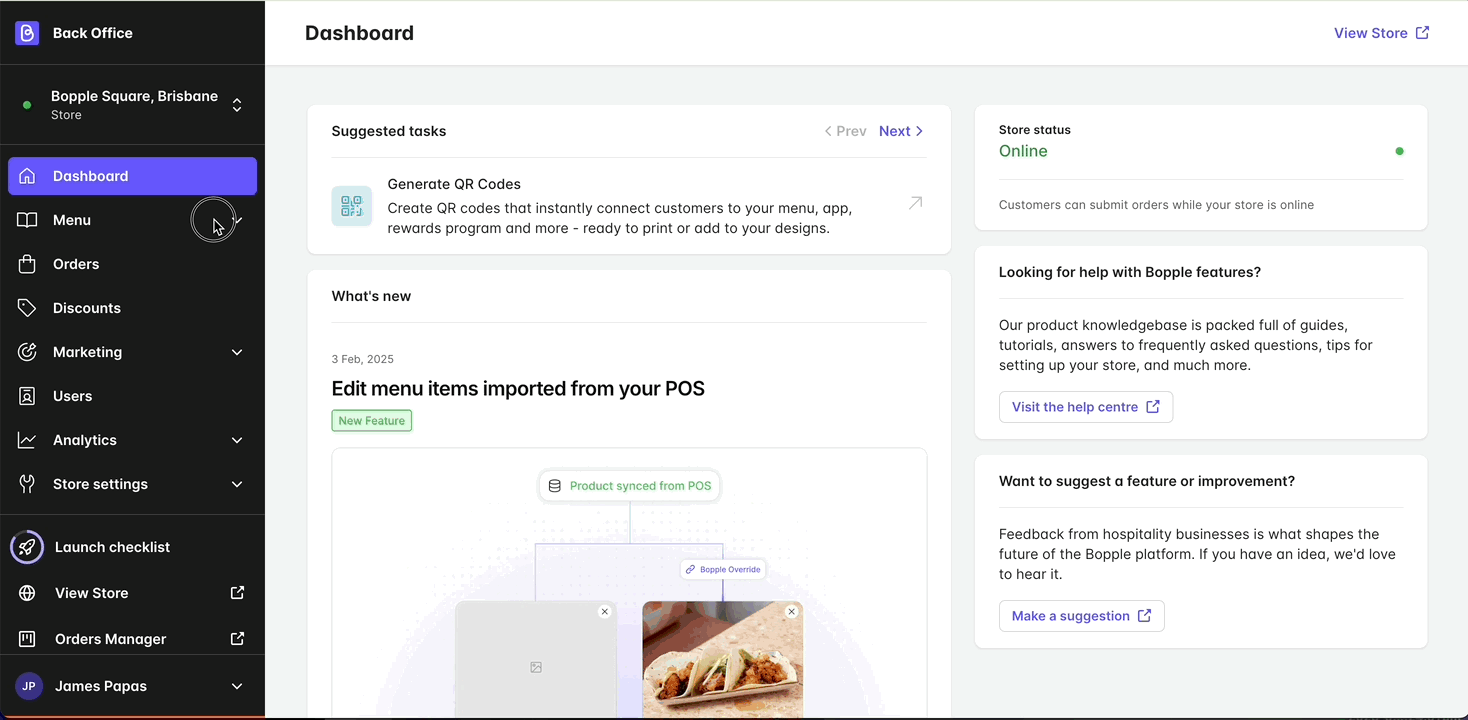
Task: Open the Users sidebar icon
Action: [27, 396]
